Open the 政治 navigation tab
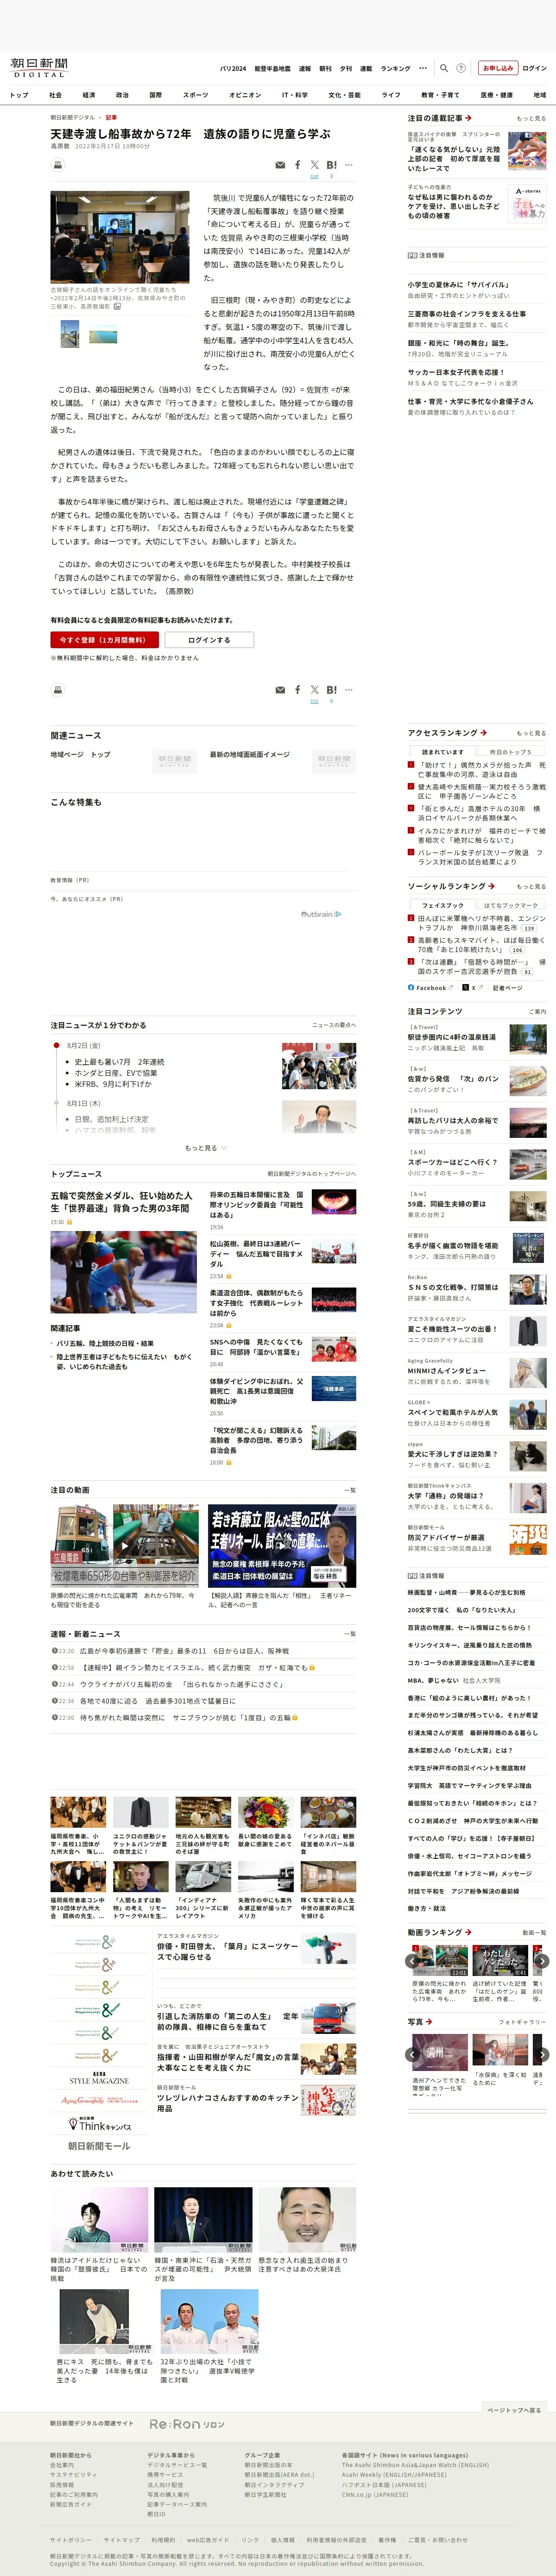556x2576 pixels. point(122,95)
